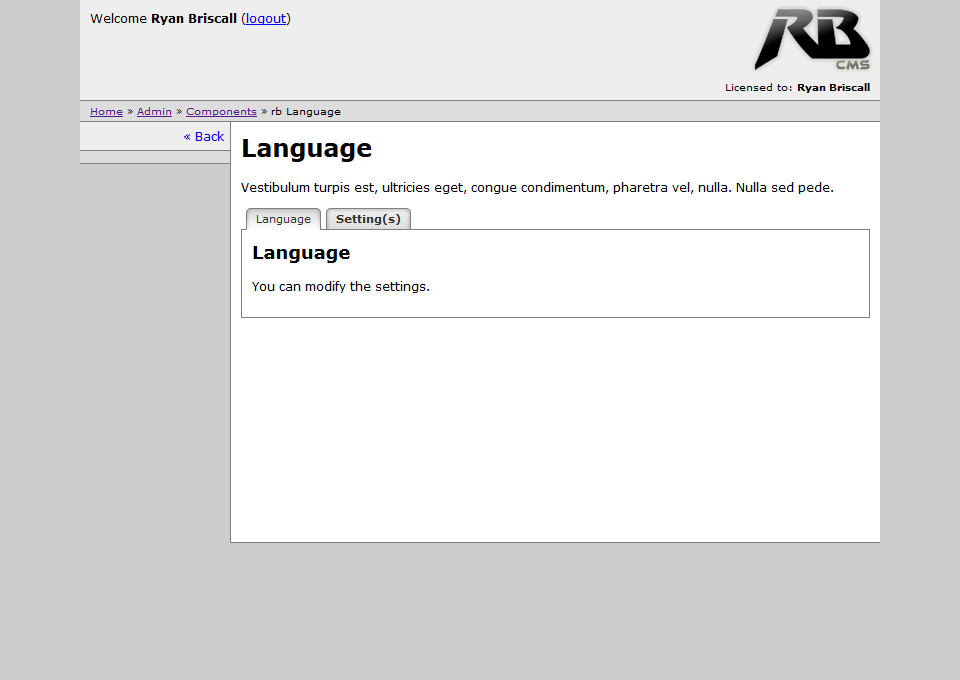Switch to the Setting(s) tab

click(368, 219)
